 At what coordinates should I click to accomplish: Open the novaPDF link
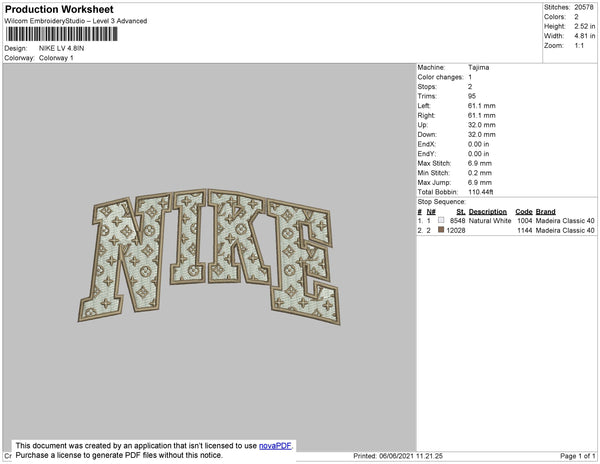coord(275,446)
